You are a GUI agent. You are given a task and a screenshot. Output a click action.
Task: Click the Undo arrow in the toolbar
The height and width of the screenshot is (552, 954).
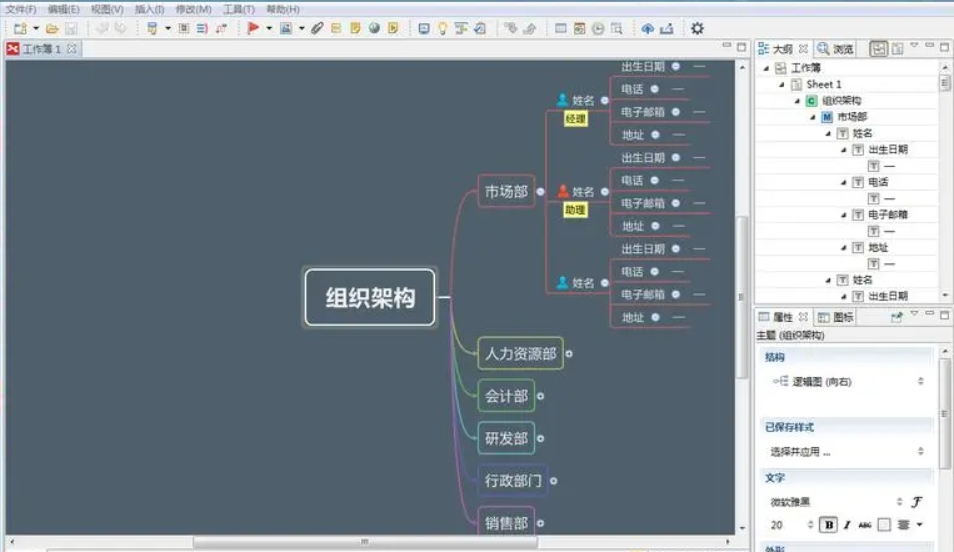click(x=102, y=29)
